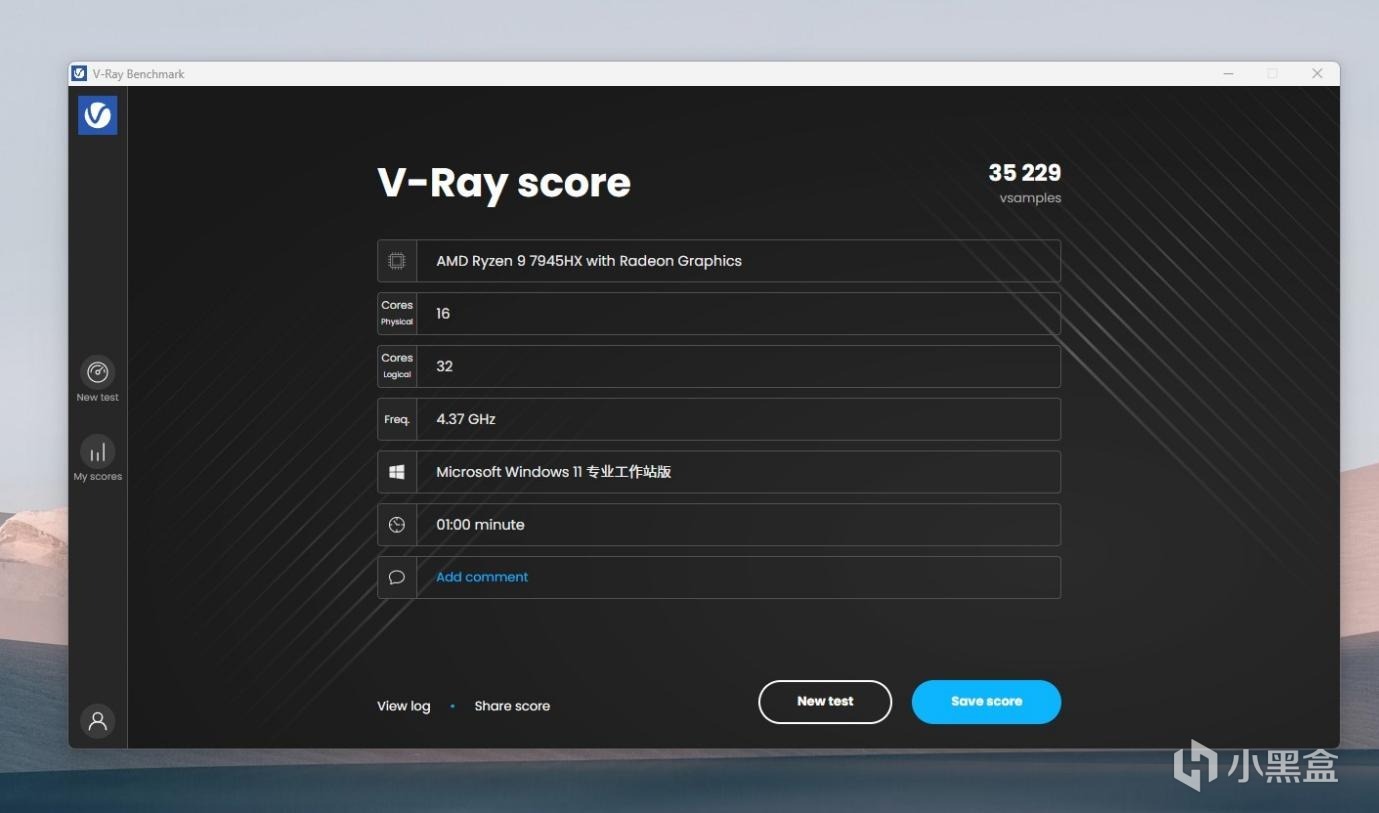Click the CPU chip icon beside the processor name
This screenshot has height=813, width=1379.
(397, 261)
